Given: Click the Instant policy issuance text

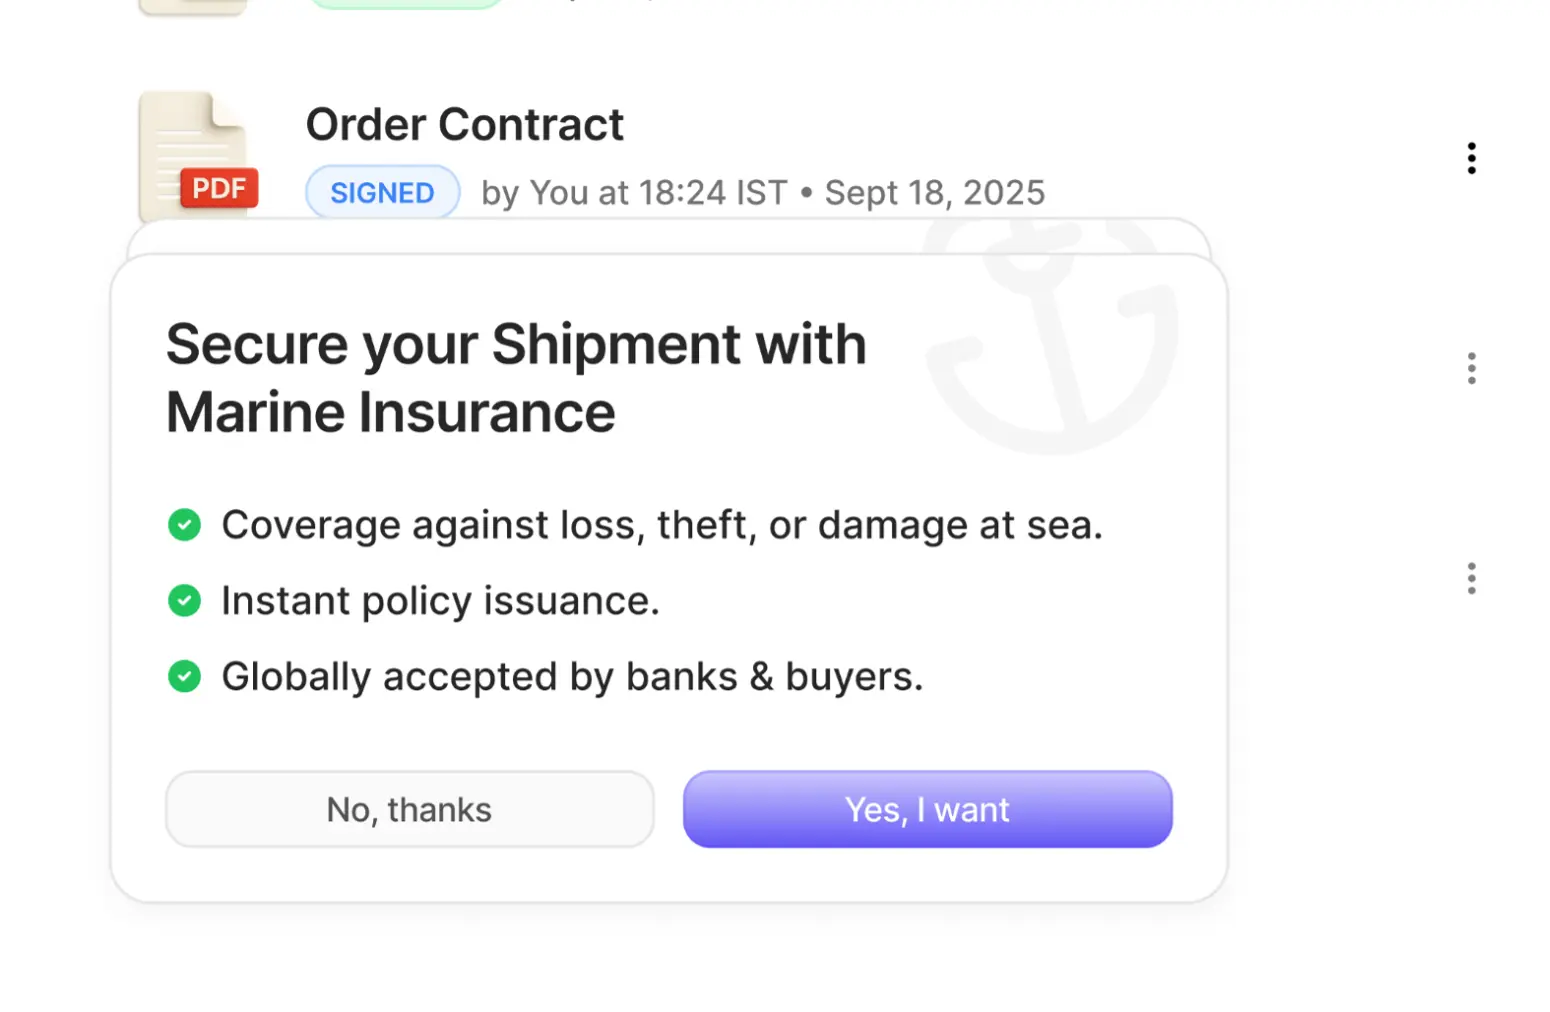Looking at the screenshot, I should click(440, 601).
